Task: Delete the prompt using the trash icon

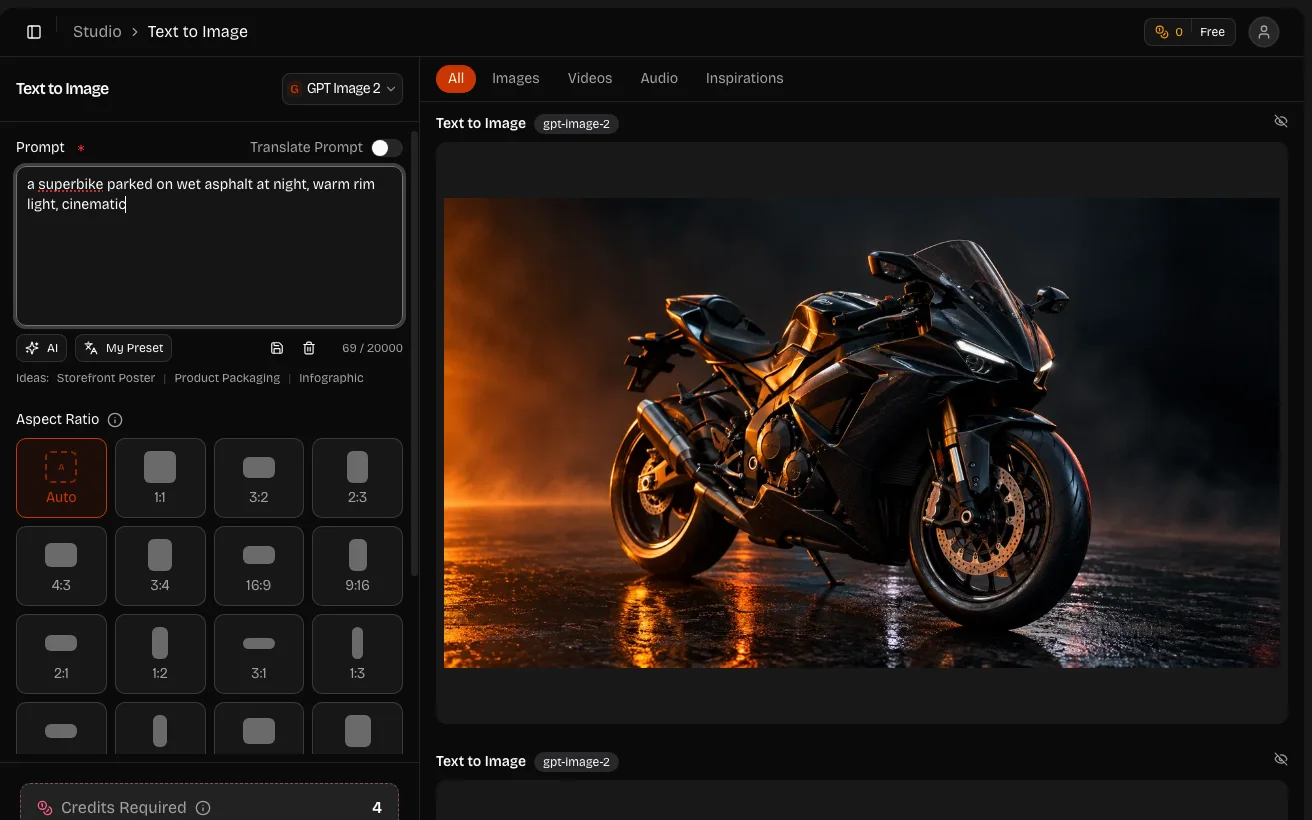Action: 309,348
